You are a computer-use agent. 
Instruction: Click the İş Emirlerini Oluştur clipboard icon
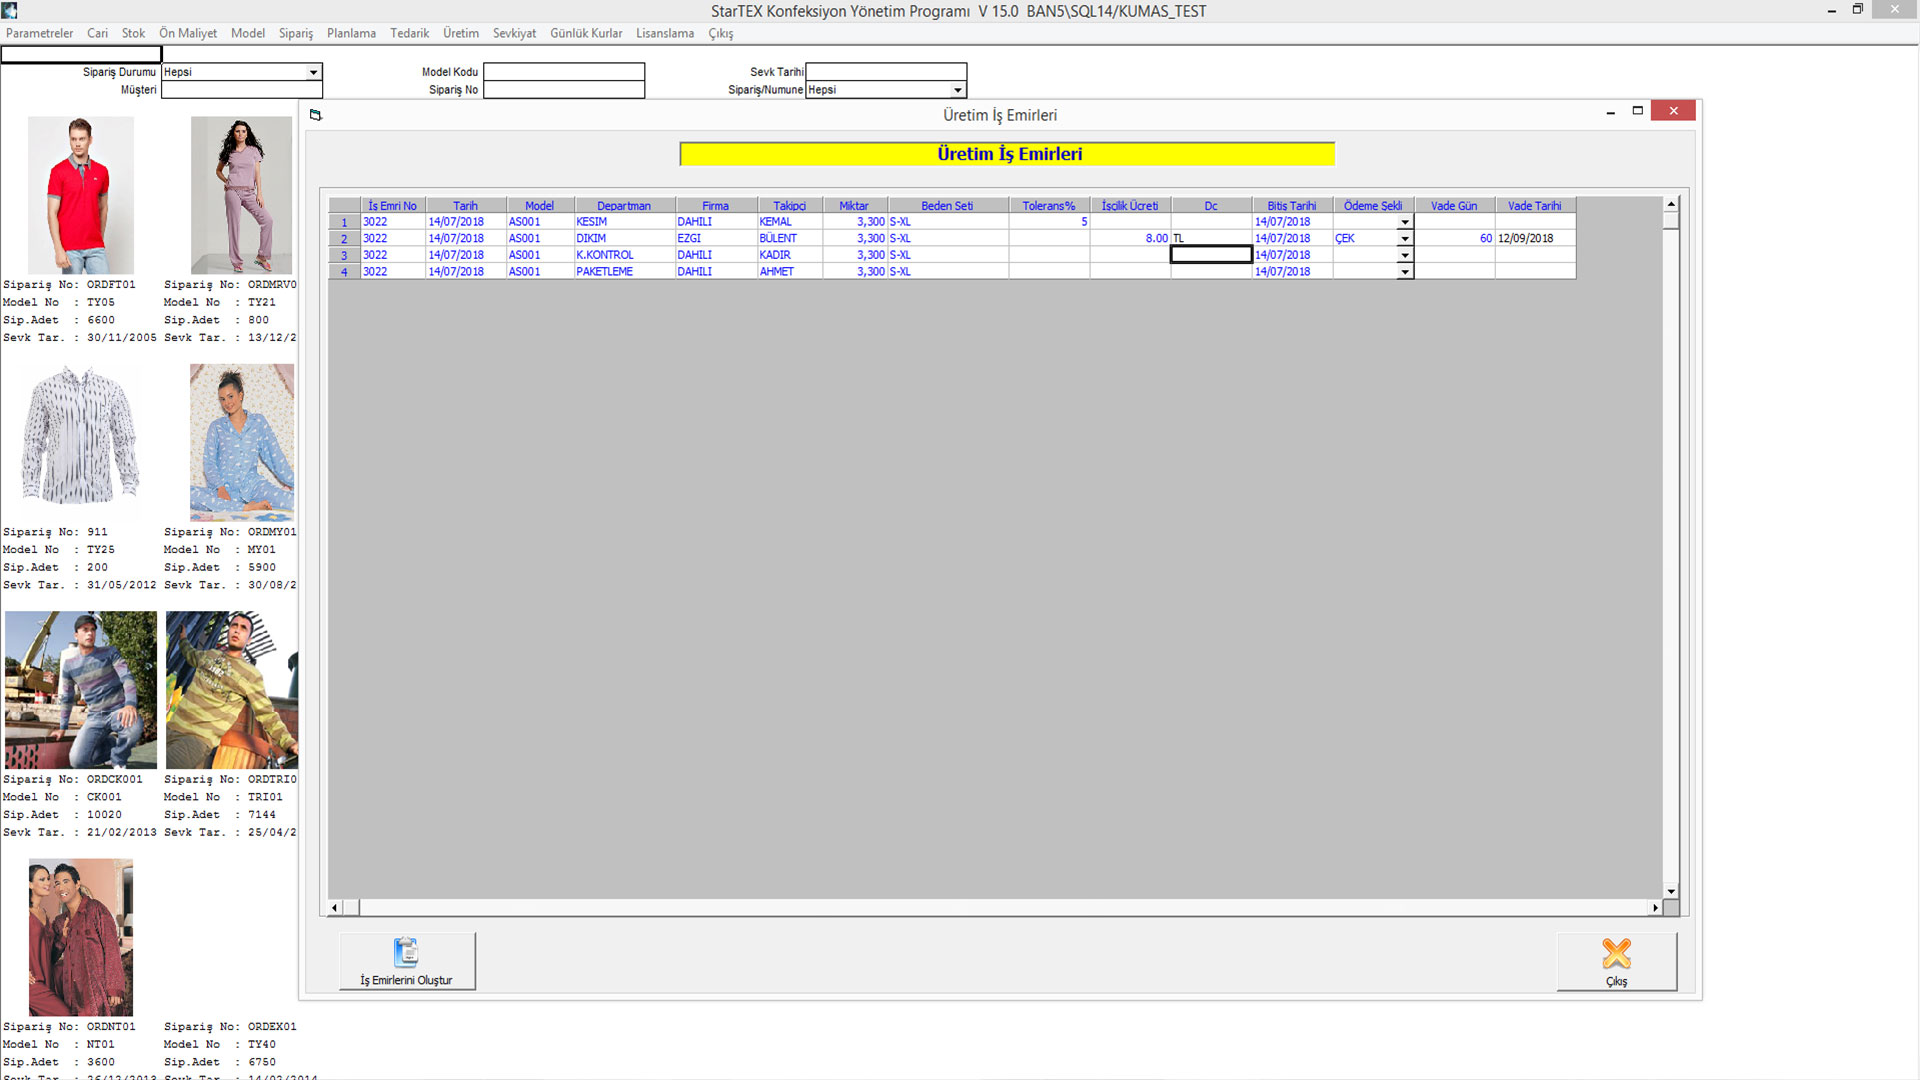point(406,952)
